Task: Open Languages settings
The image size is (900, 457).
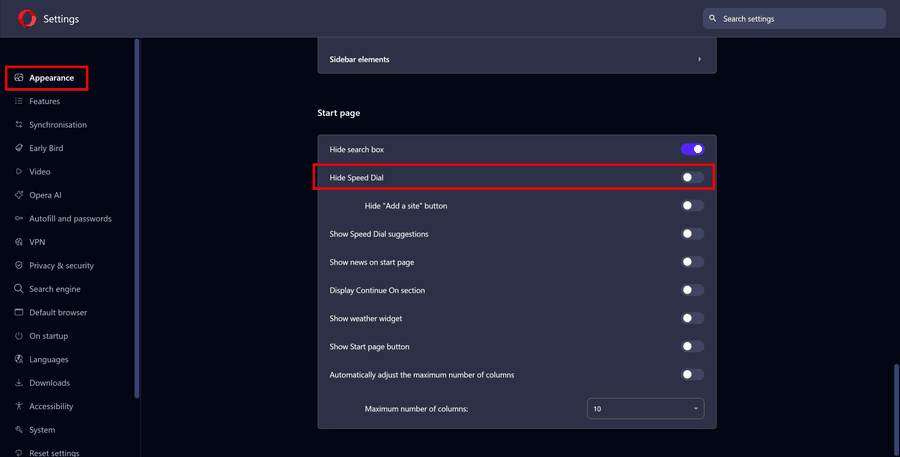Action: (49, 360)
